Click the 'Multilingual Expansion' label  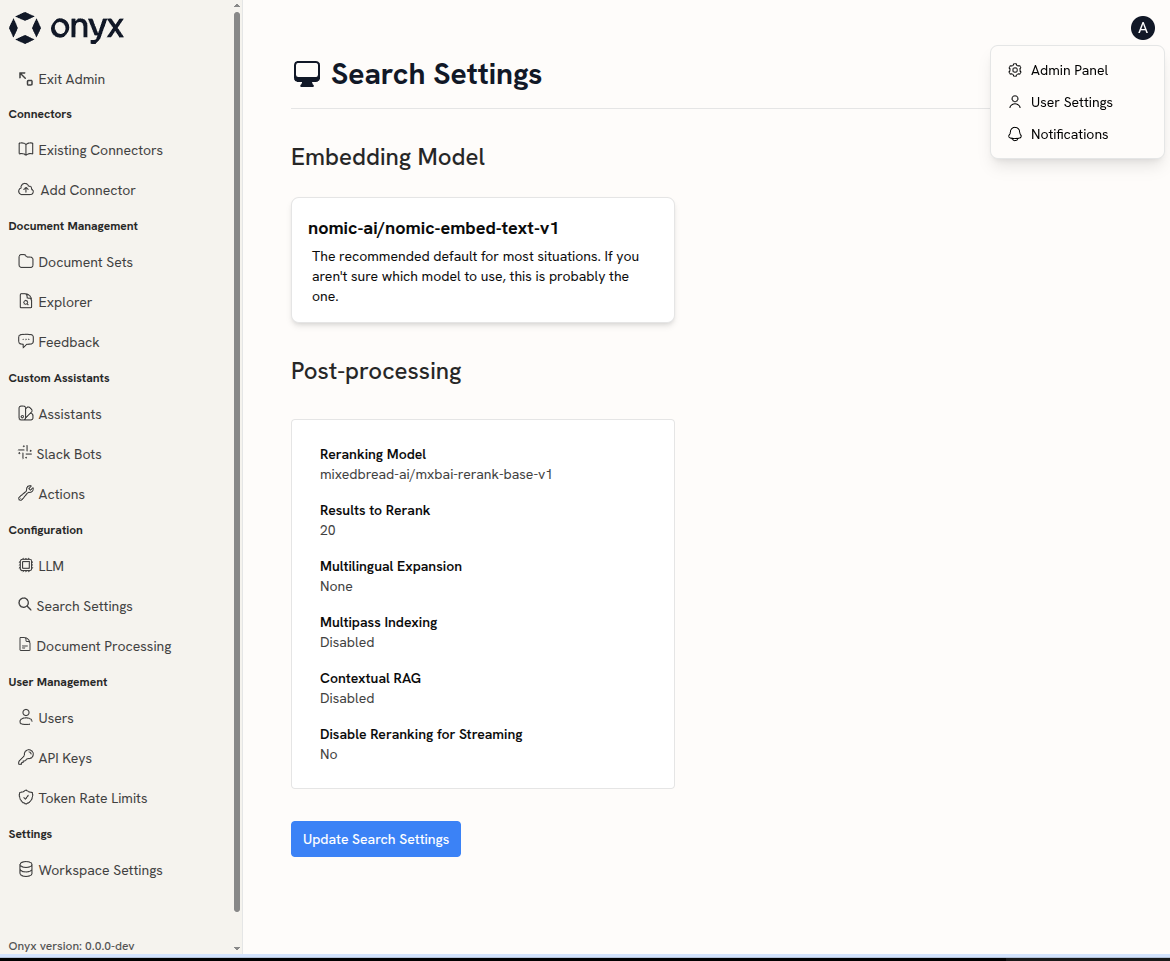pyautogui.click(x=390, y=566)
